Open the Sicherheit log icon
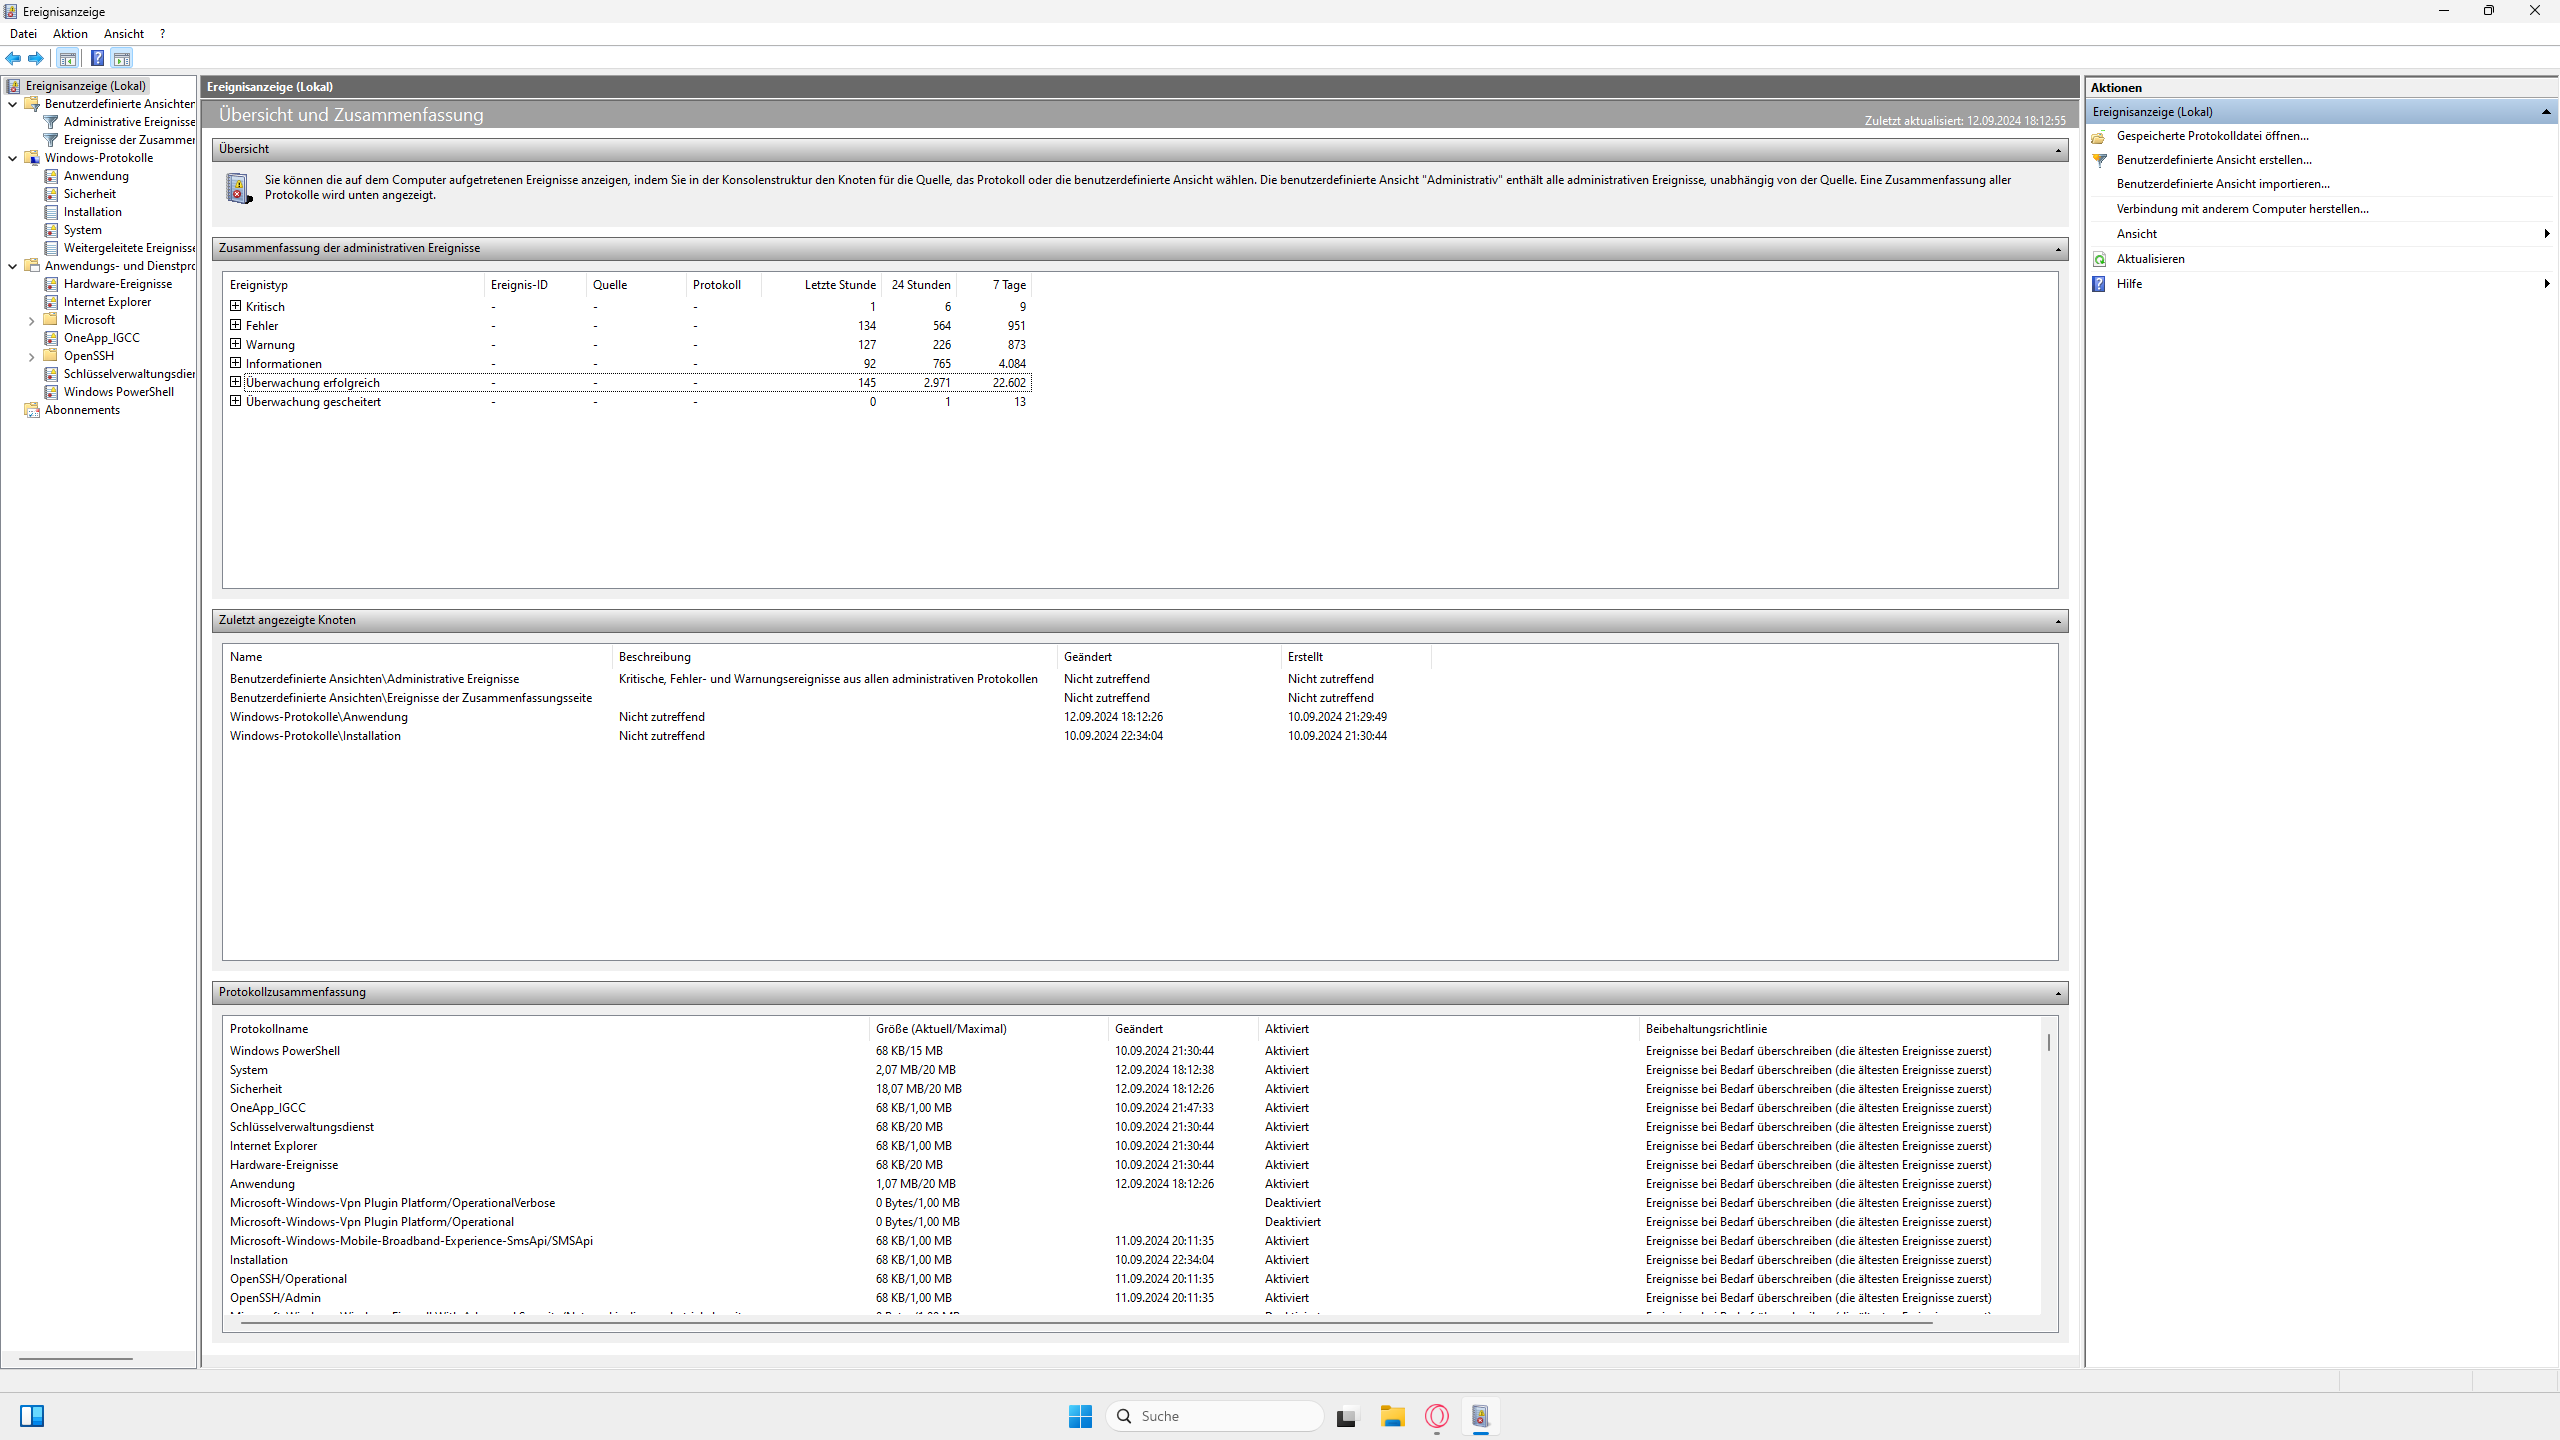 (x=51, y=194)
